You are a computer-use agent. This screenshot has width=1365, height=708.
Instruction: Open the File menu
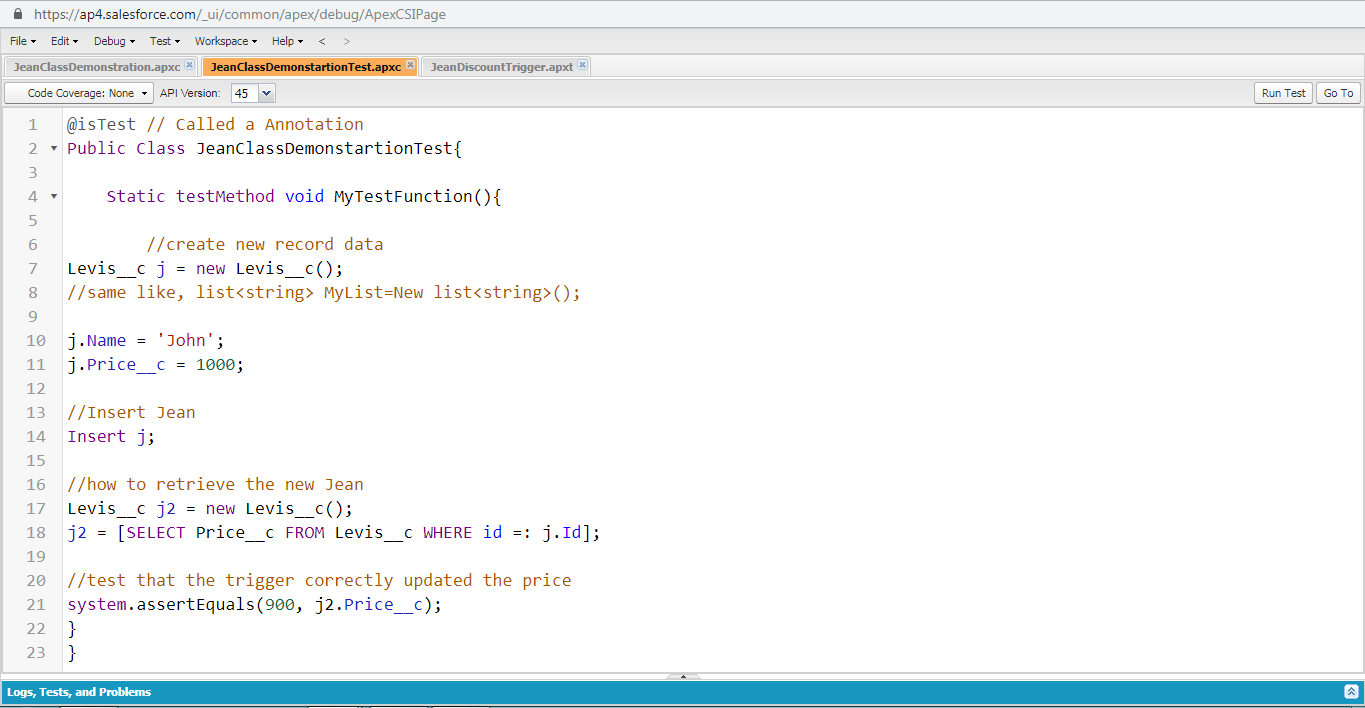click(x=22, y=41)
